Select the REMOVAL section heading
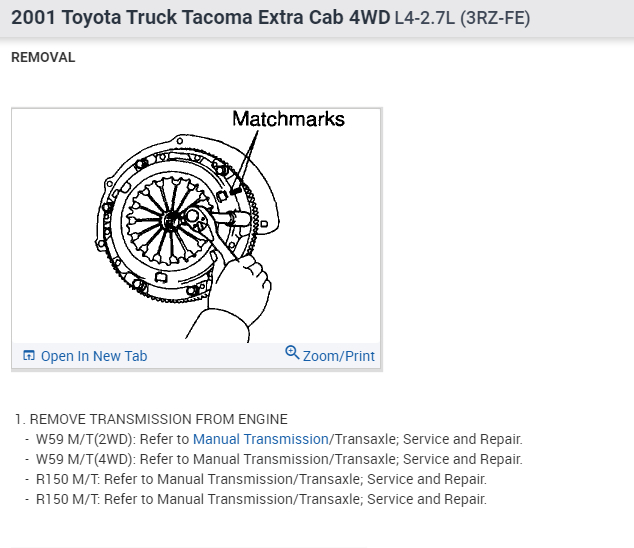This screenshot has height=548, width=634. [x=43, y=58]
